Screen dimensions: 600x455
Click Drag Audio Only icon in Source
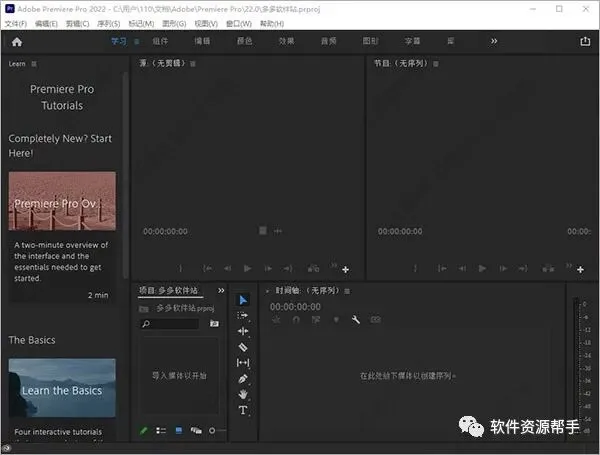pyautogui.click(x=278, y=231)
